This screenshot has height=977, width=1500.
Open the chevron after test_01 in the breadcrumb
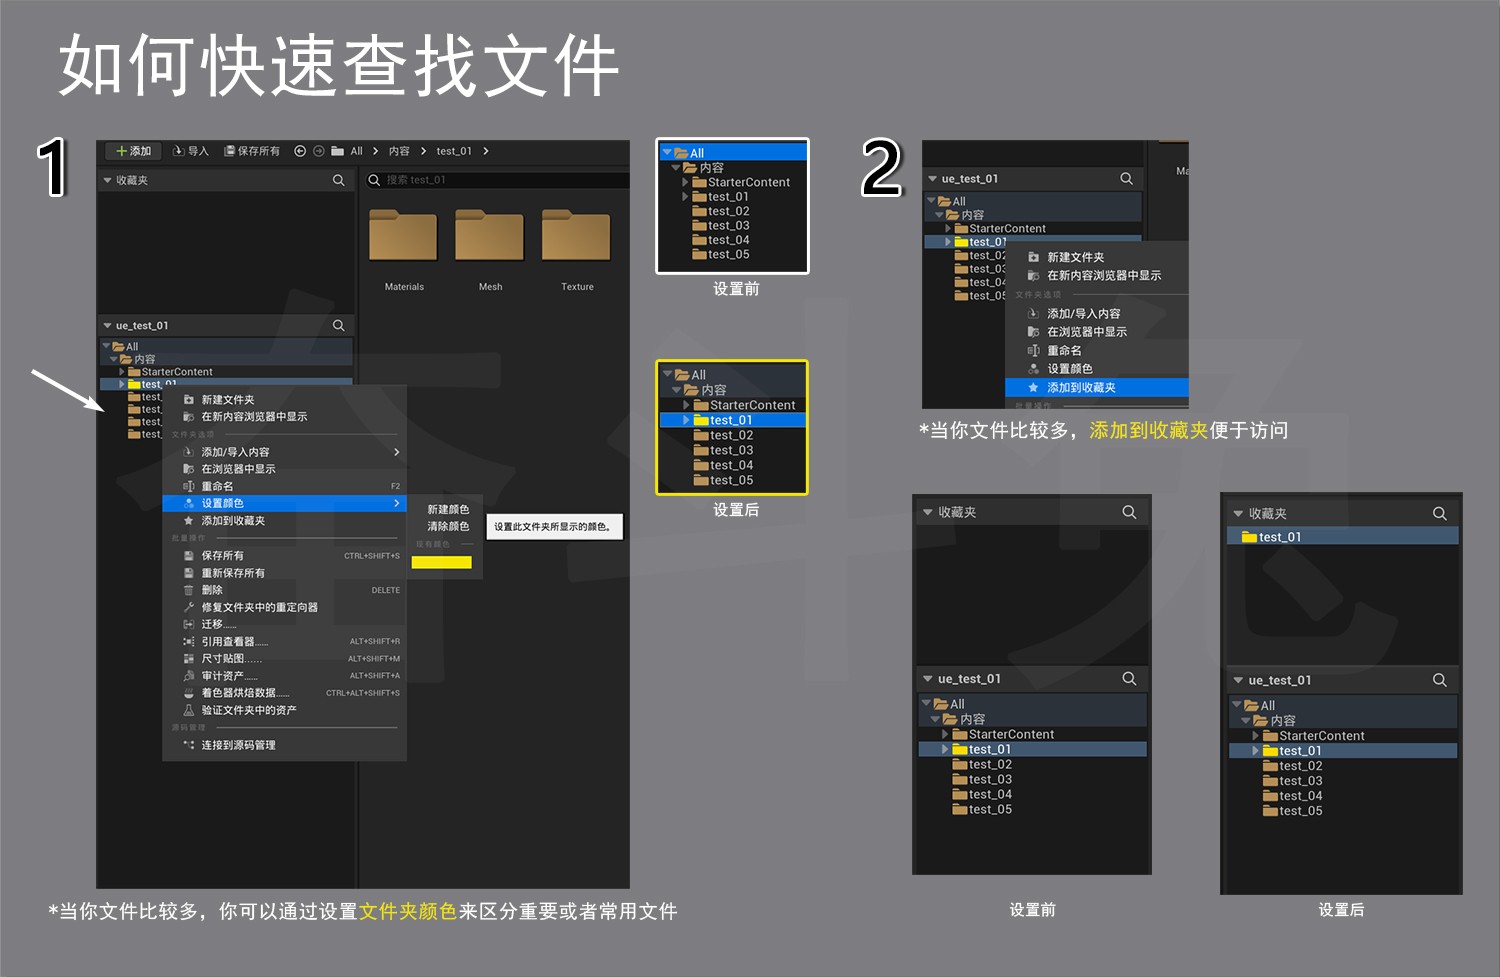click(486, 151)
